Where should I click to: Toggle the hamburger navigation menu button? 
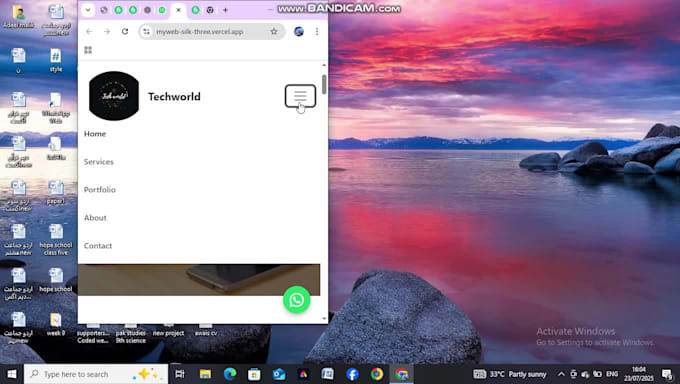(300, 96)
